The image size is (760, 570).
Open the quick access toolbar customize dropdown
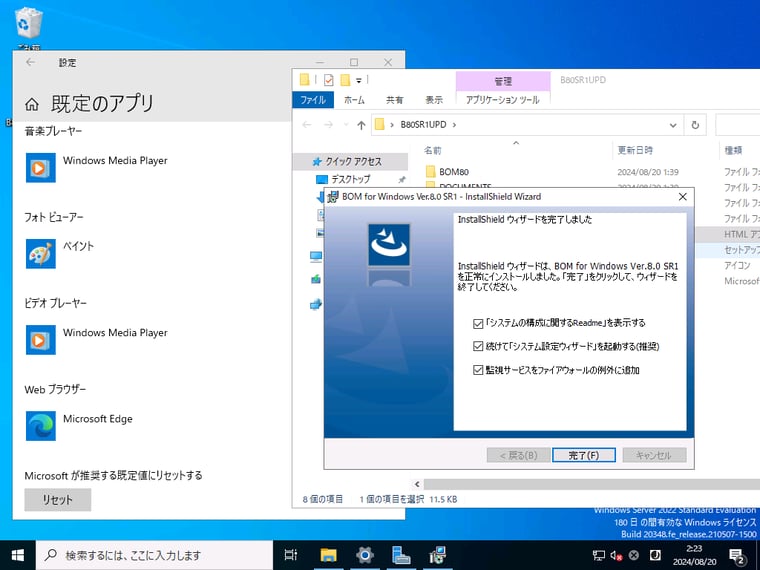click(x=359, y=80)
